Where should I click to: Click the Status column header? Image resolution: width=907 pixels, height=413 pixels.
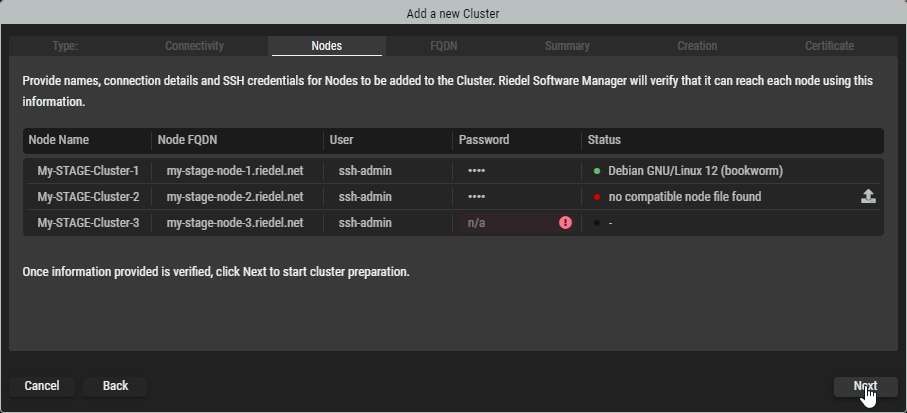click(604, 140)
